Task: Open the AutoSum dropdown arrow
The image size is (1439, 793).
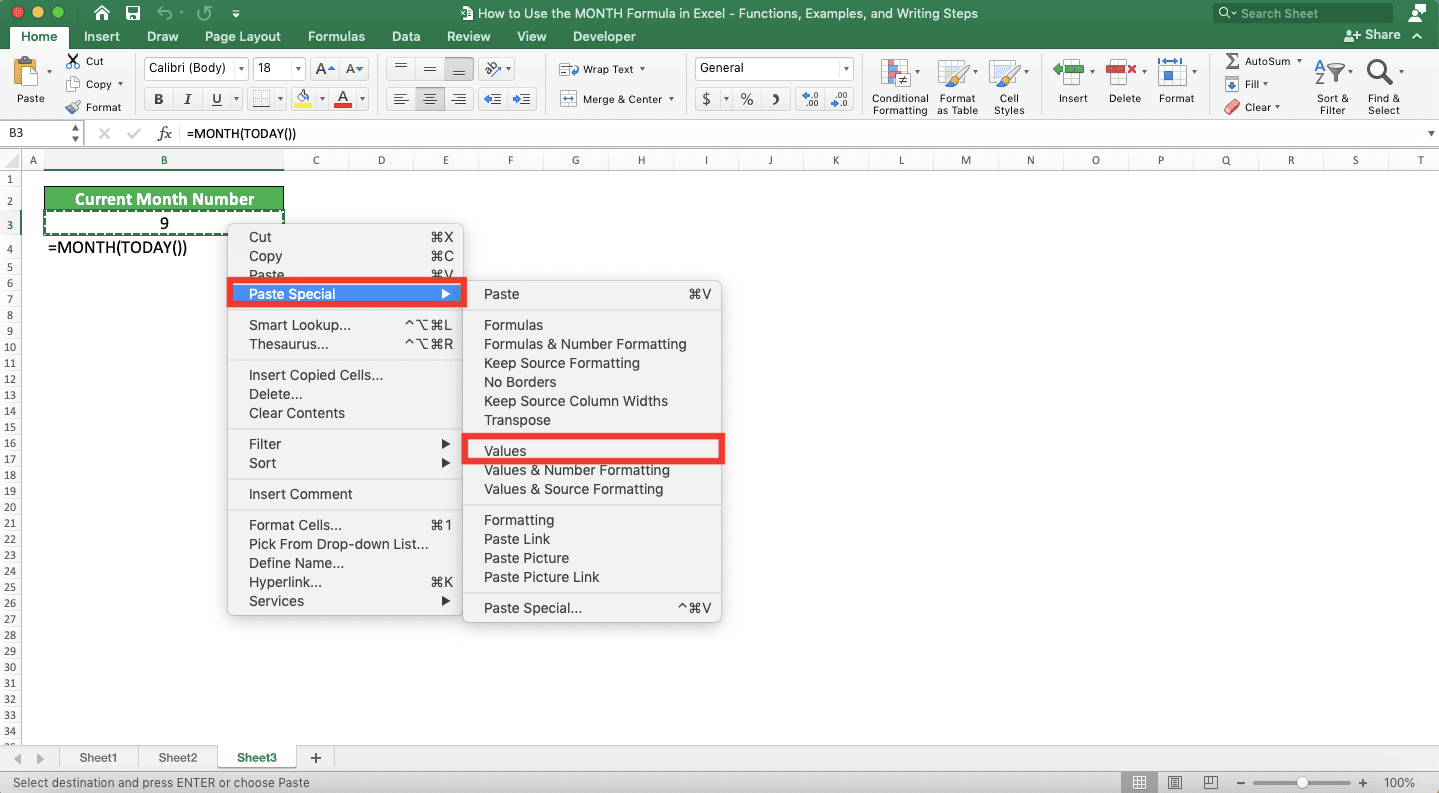Action: pos(1300,61)
